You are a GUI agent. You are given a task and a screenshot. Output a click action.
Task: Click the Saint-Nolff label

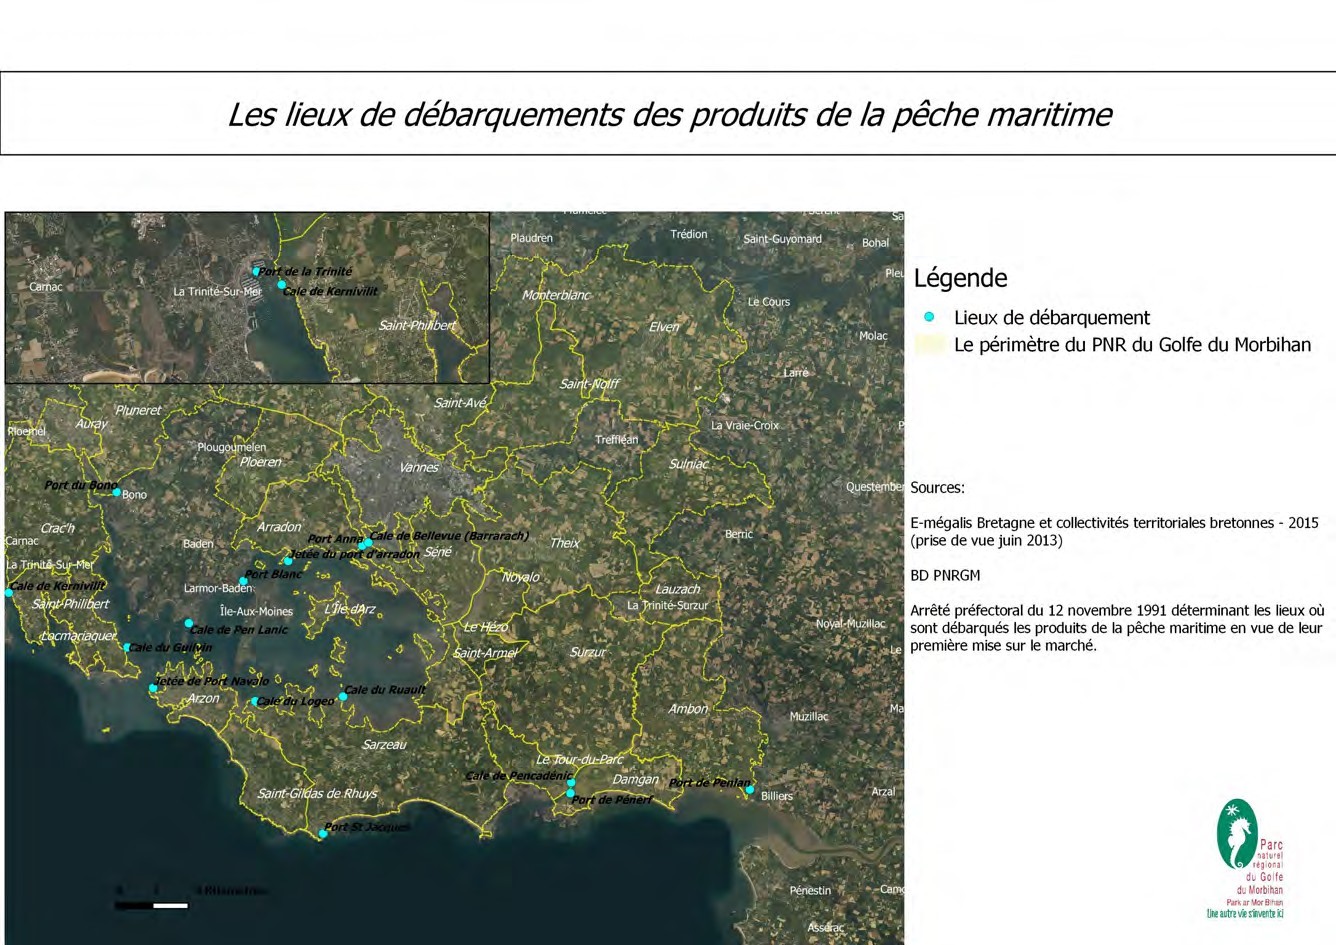tap(590, 384)
